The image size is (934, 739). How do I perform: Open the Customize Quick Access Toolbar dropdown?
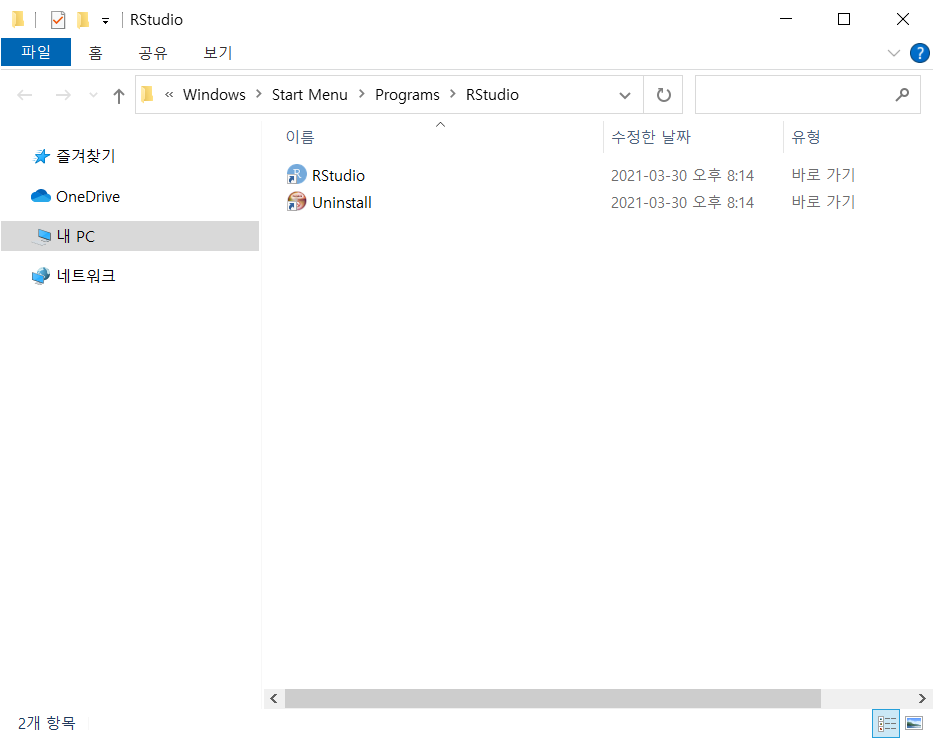point(105,21)
